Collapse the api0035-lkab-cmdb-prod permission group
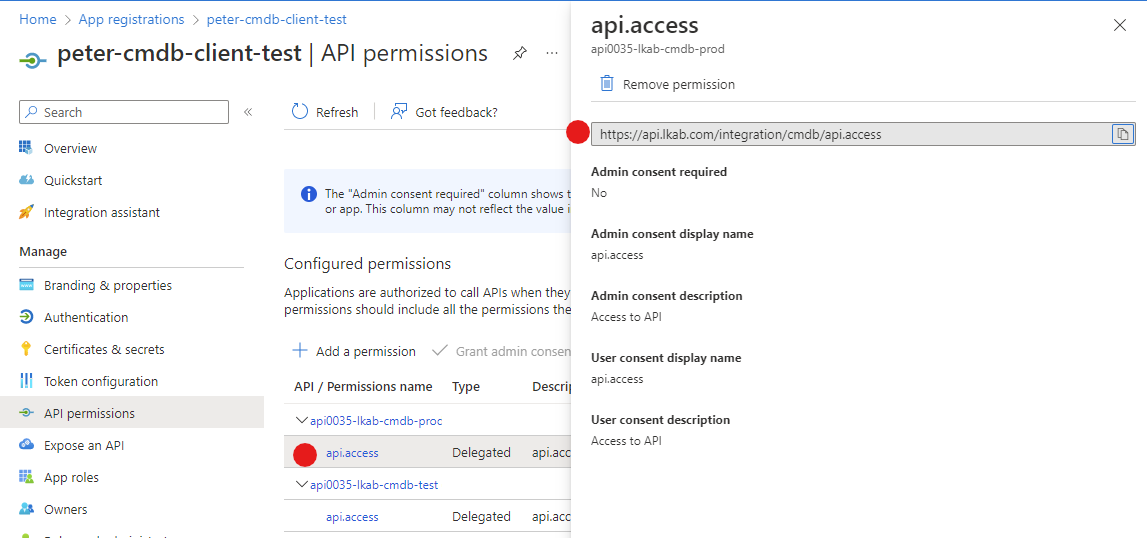 tap(302, 421)
